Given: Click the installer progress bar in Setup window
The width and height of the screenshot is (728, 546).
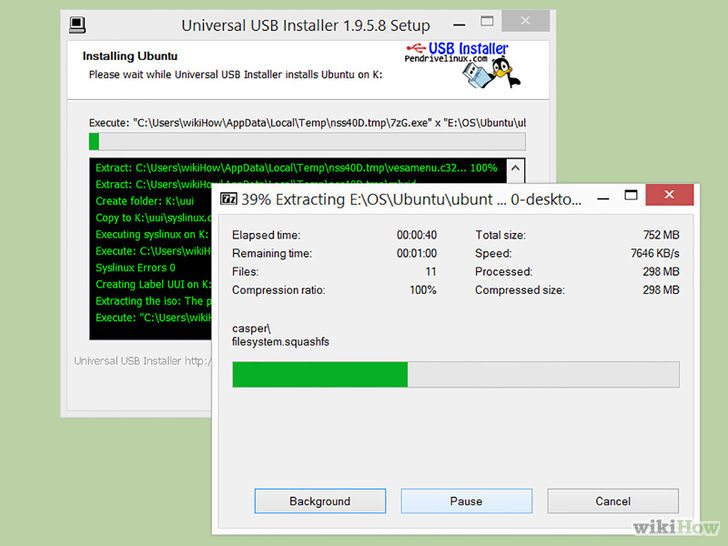Looking at the screenshot, I should pyautogui.click(x=307, y=141).
